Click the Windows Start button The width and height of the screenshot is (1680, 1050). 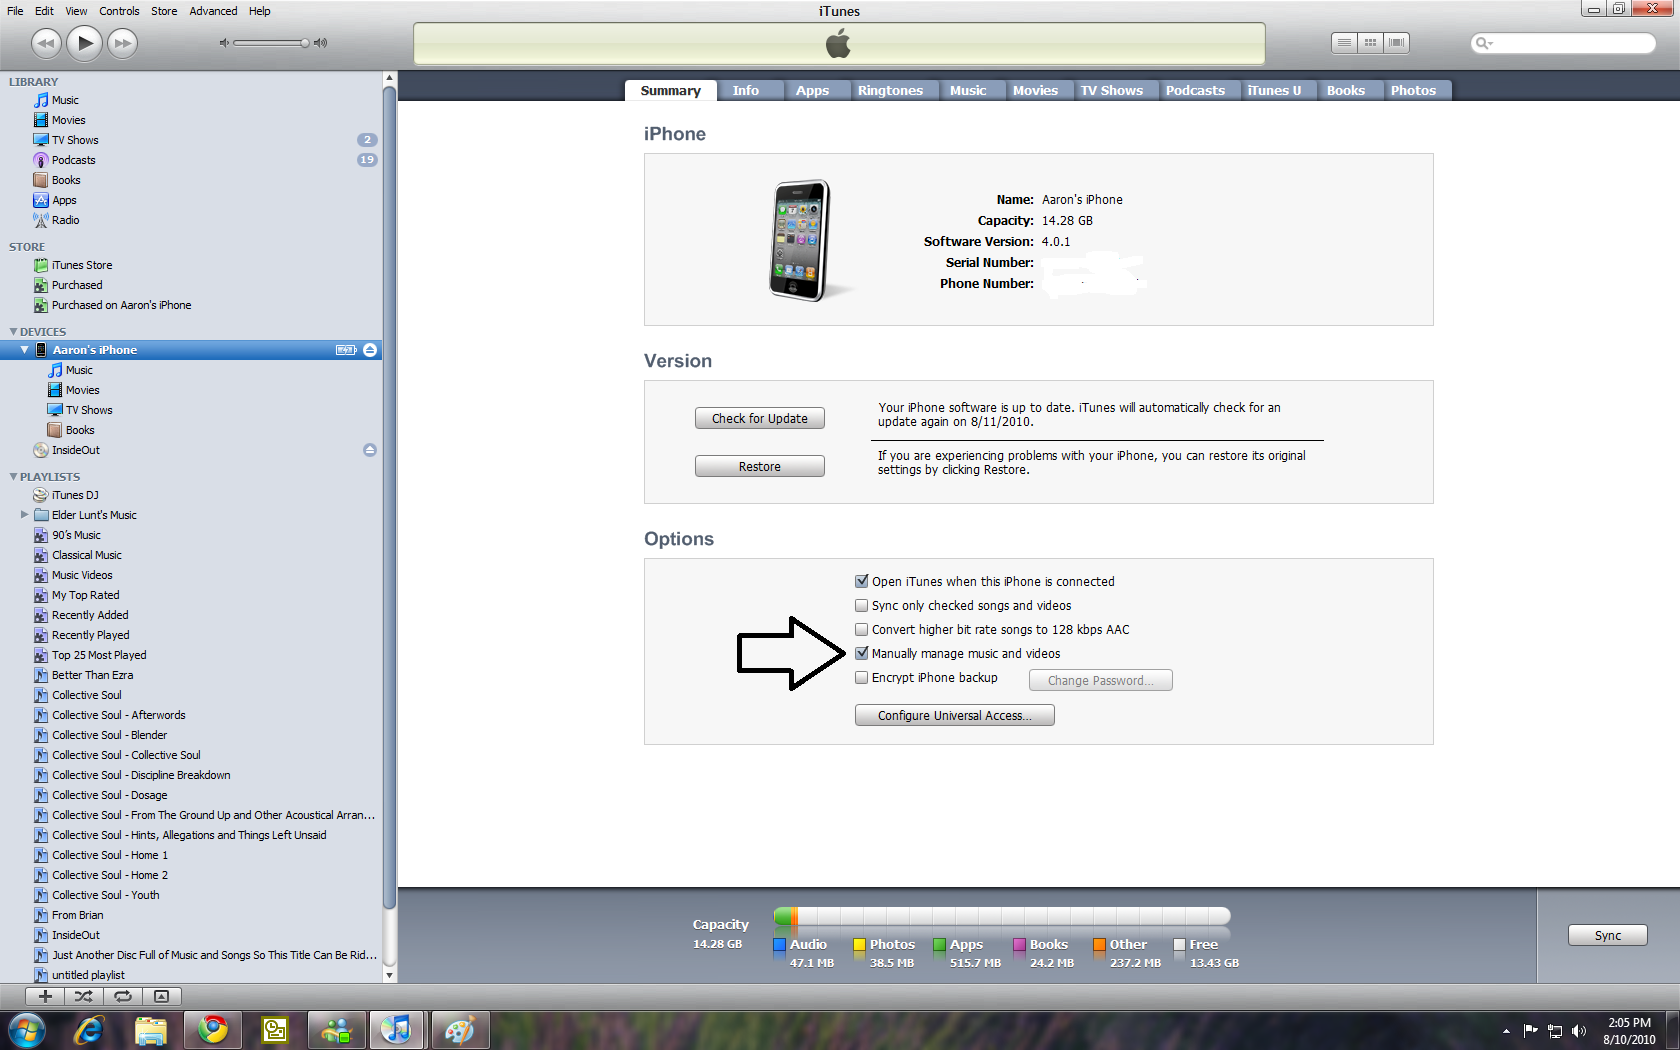tap(26, 1029)
